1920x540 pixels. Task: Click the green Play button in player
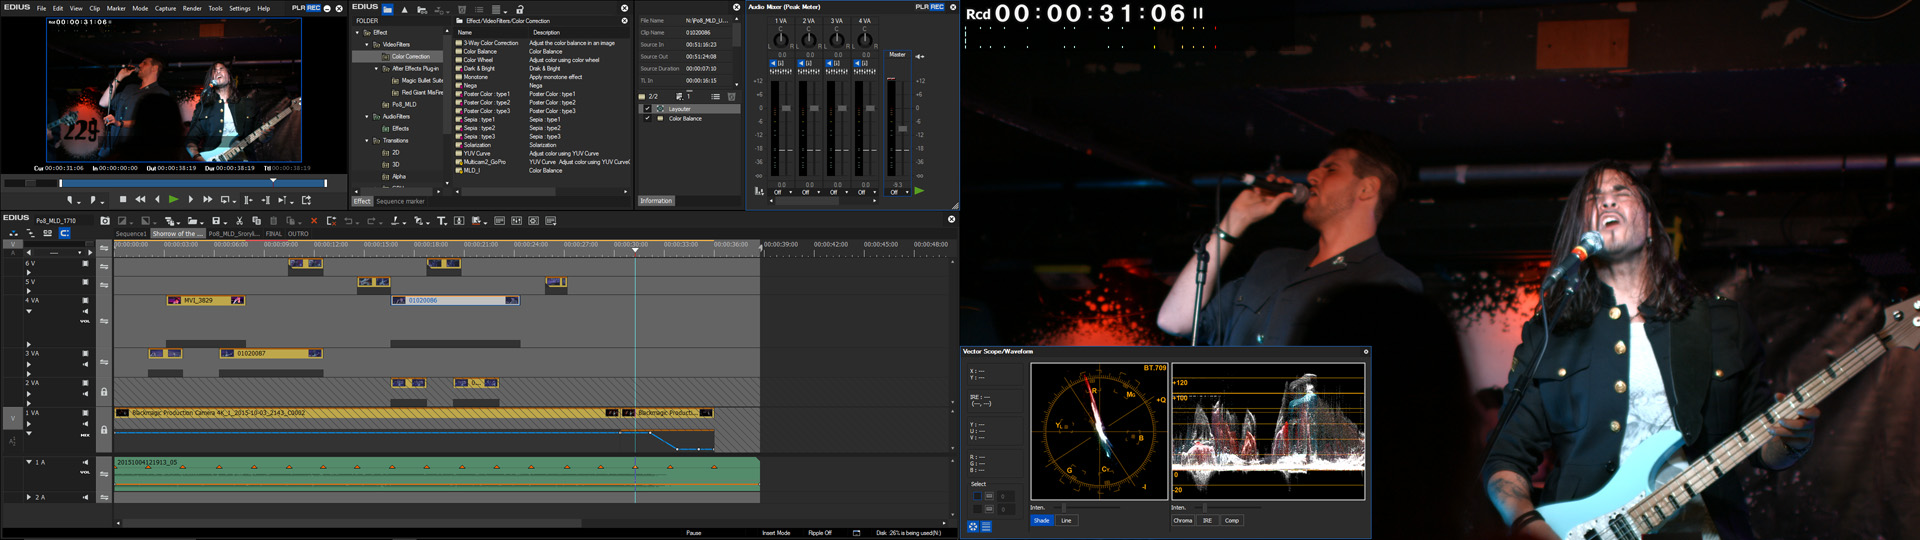click(x=173, y=200)
